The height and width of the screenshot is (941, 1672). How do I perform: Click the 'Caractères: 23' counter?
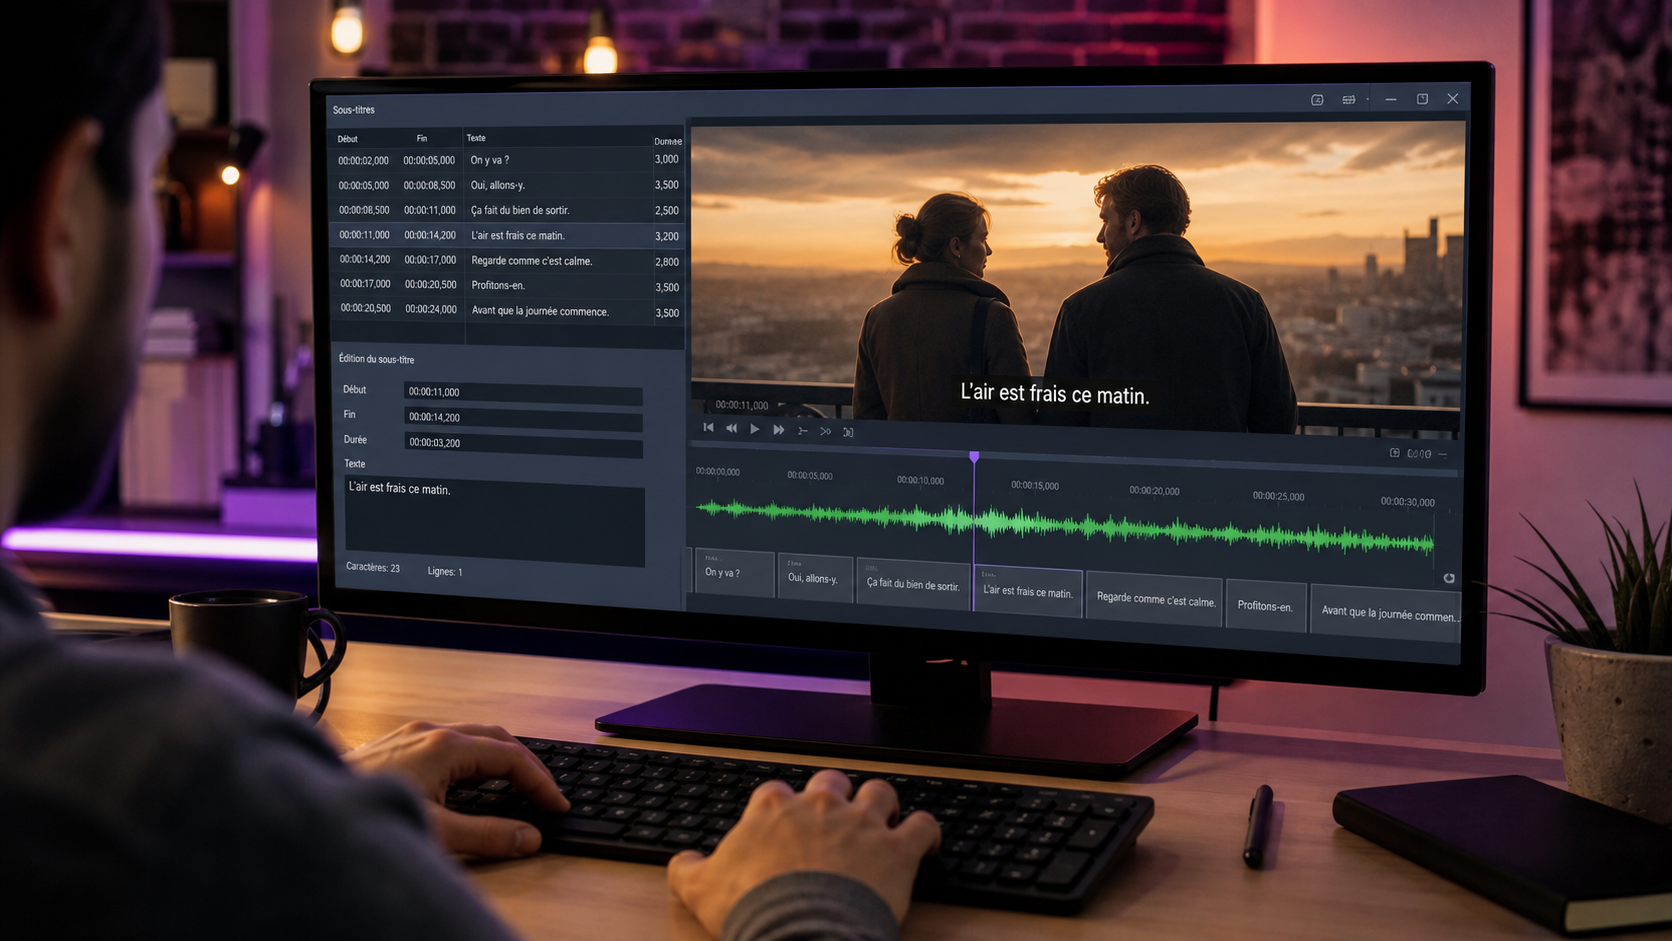click(373, 567)
